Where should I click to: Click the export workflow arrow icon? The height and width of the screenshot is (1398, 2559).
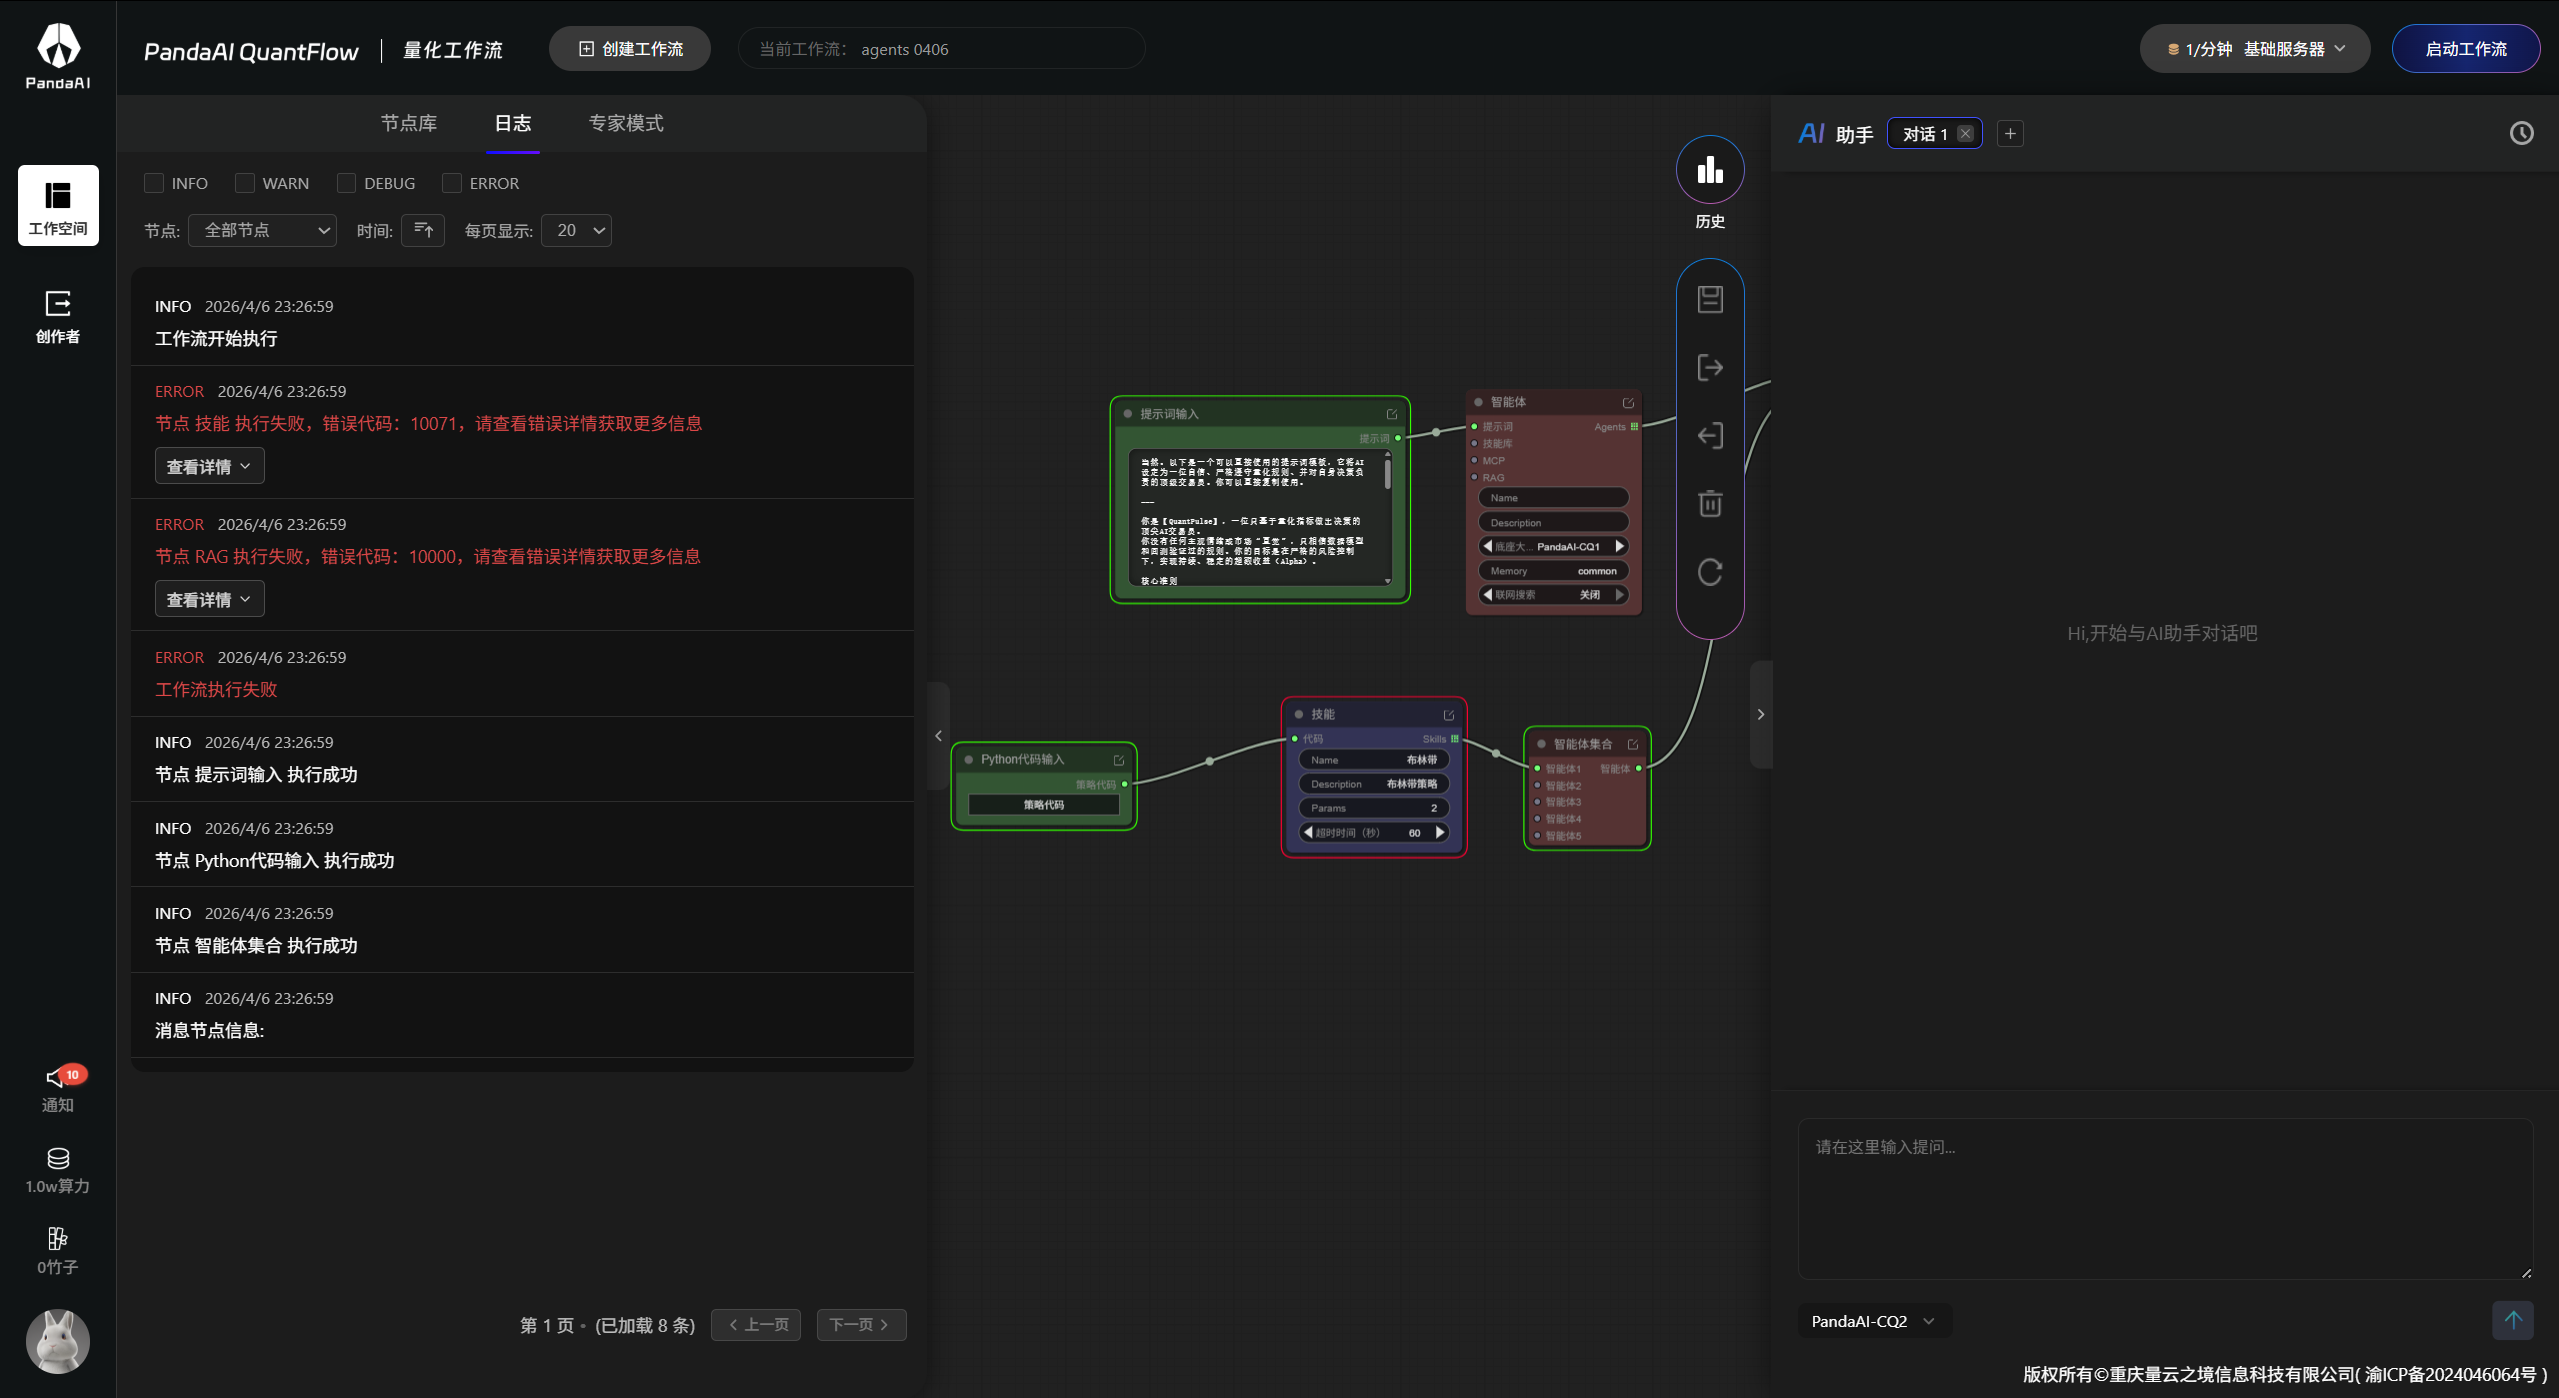coord(1710,367)
